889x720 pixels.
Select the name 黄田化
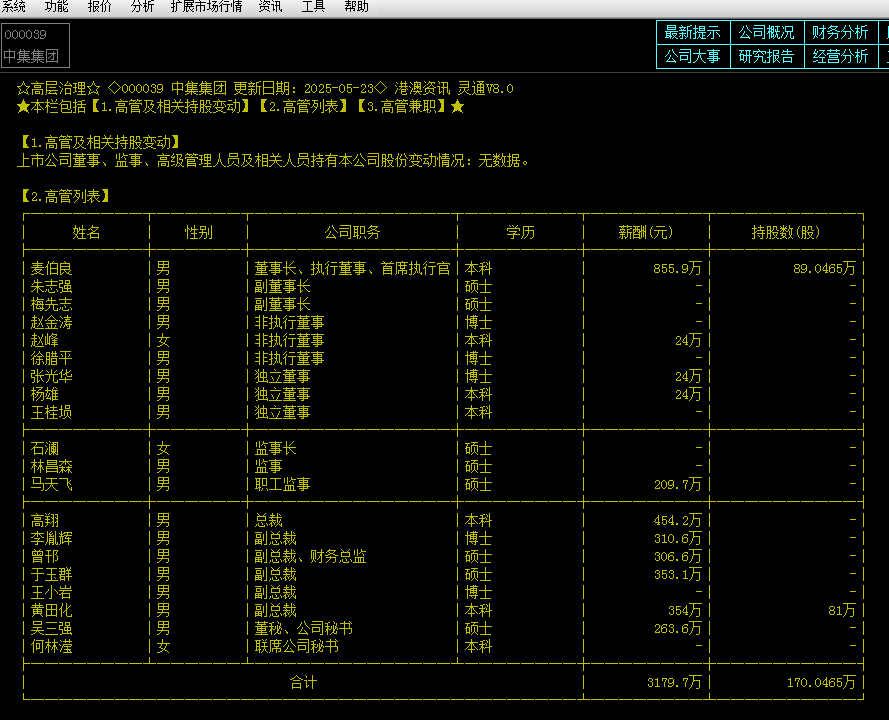[x=52, y=610]
